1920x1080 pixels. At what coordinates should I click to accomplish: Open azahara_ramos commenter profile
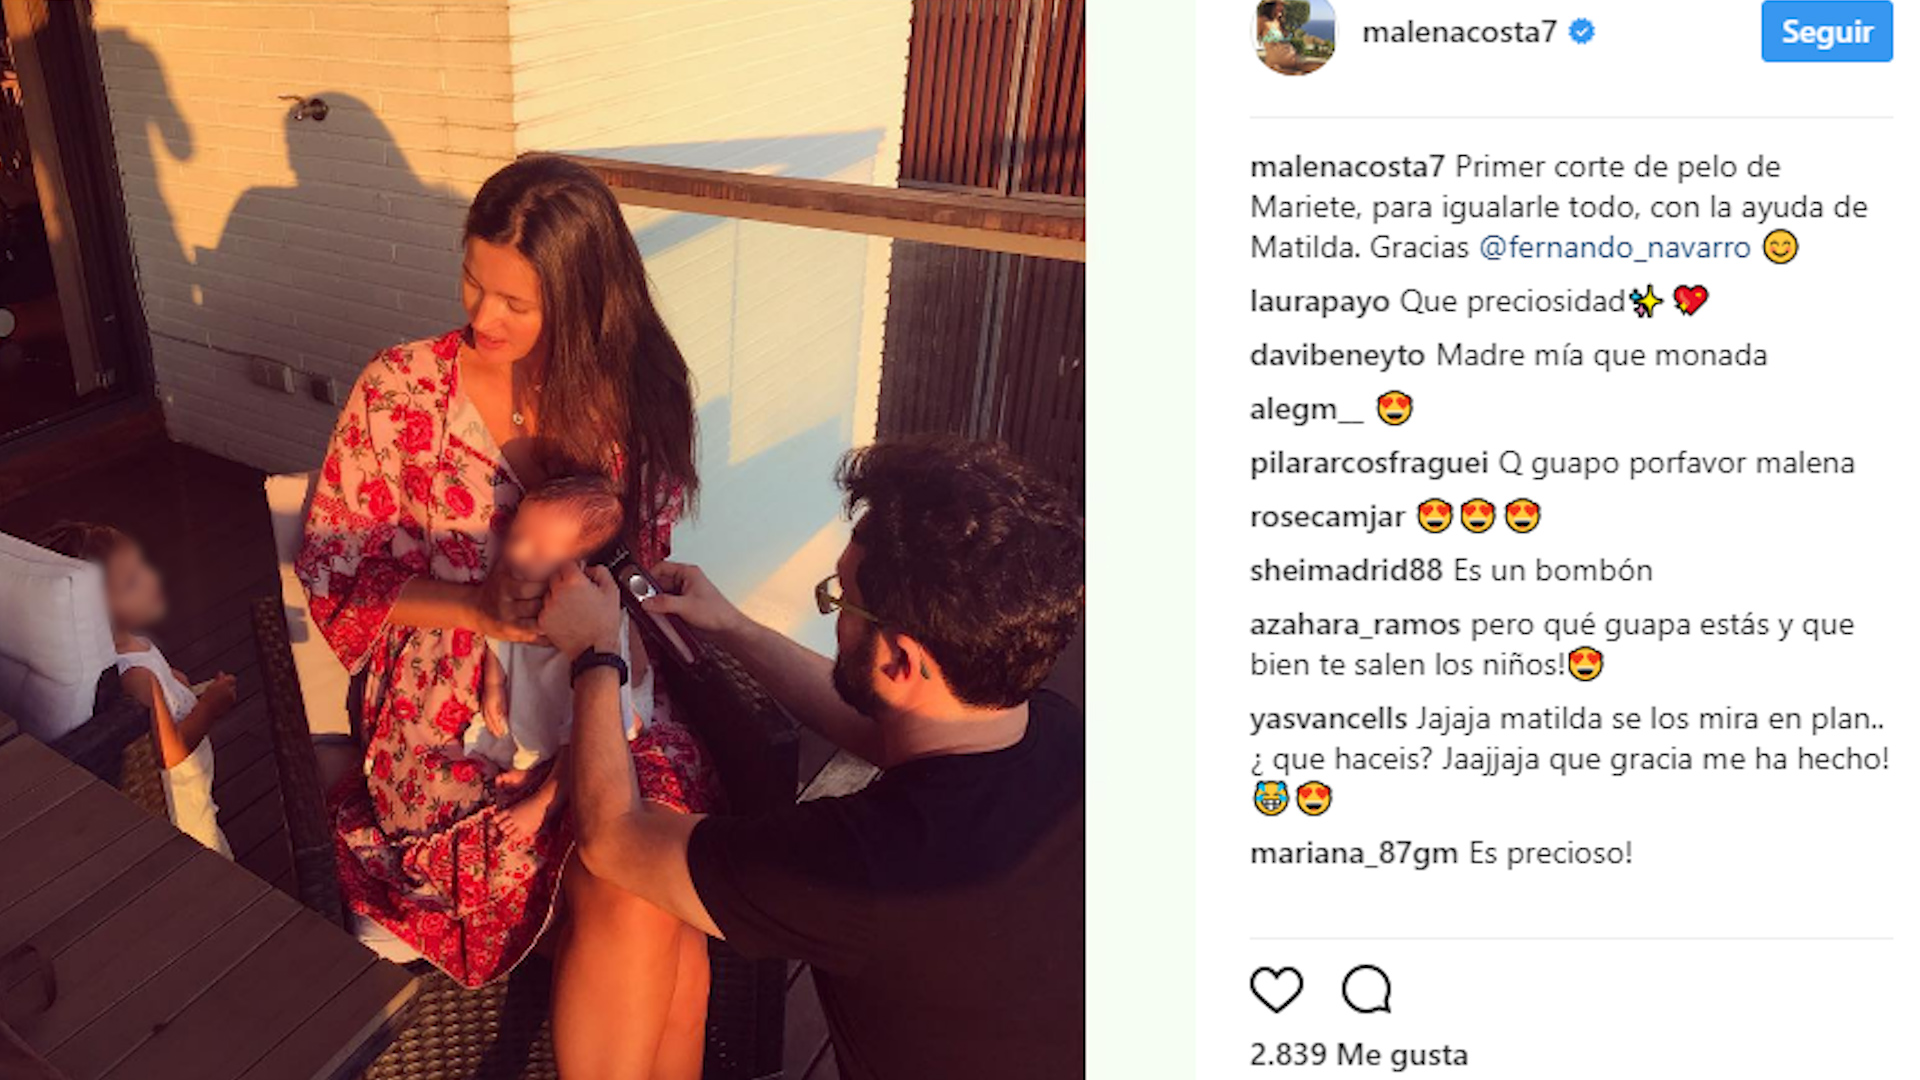click(x=1355, y=625)
